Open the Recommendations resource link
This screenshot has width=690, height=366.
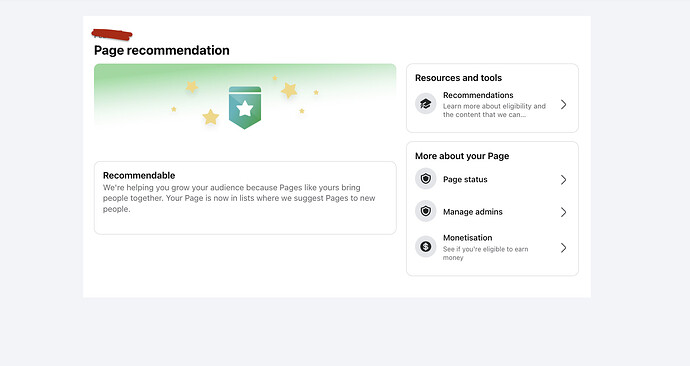pyautogui.click(x=492, y=104)
